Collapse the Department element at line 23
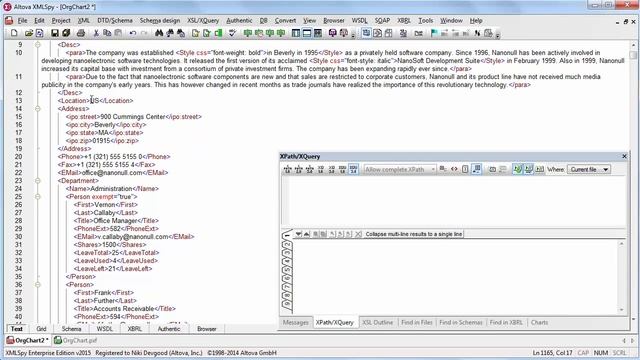640x360 pixels. [x=38, y=180]
